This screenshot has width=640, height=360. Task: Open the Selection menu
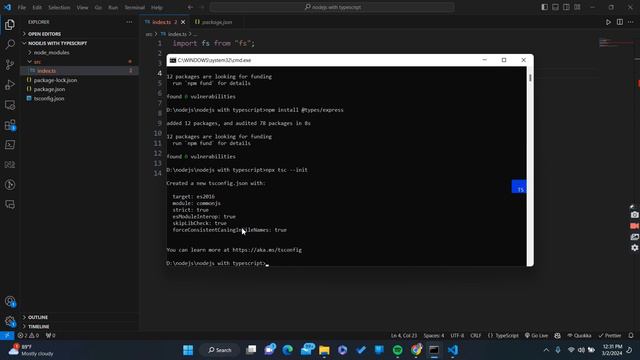59,7
